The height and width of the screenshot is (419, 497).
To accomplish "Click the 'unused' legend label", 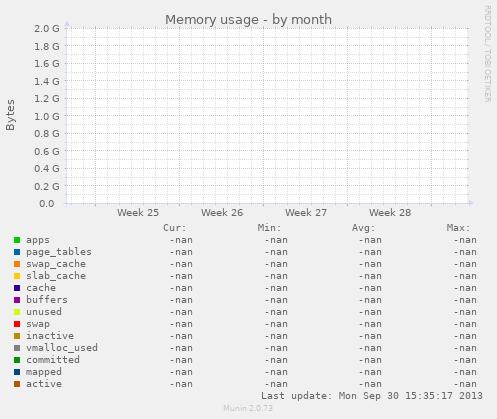I will [44, 312].
